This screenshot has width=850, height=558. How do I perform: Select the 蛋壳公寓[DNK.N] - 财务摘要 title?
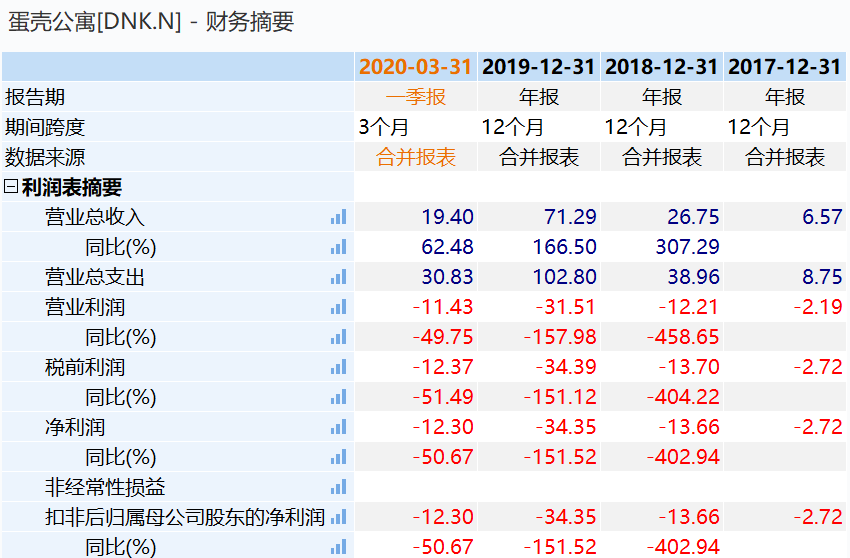151,22
